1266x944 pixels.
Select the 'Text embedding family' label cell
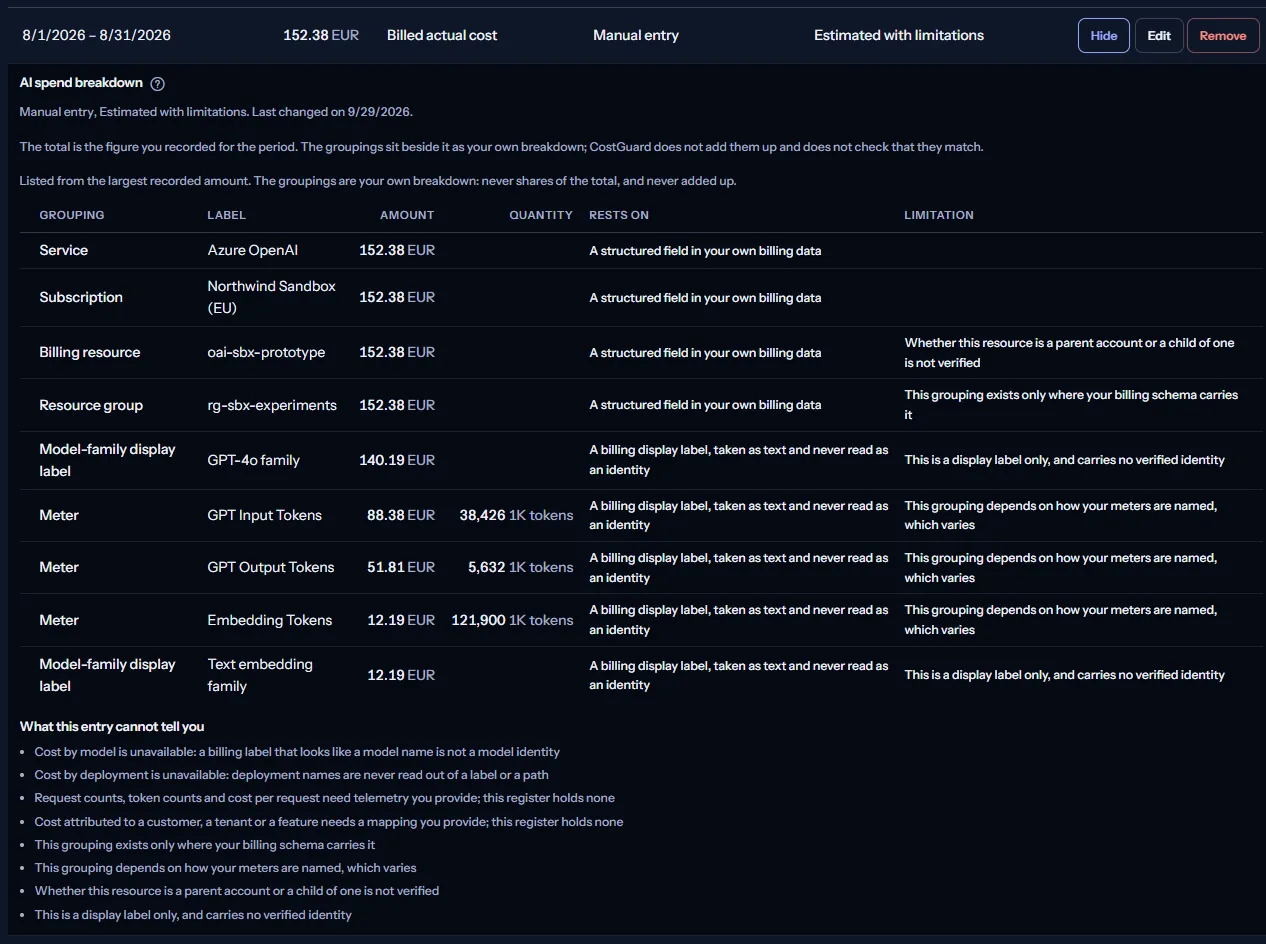point(260,675)
